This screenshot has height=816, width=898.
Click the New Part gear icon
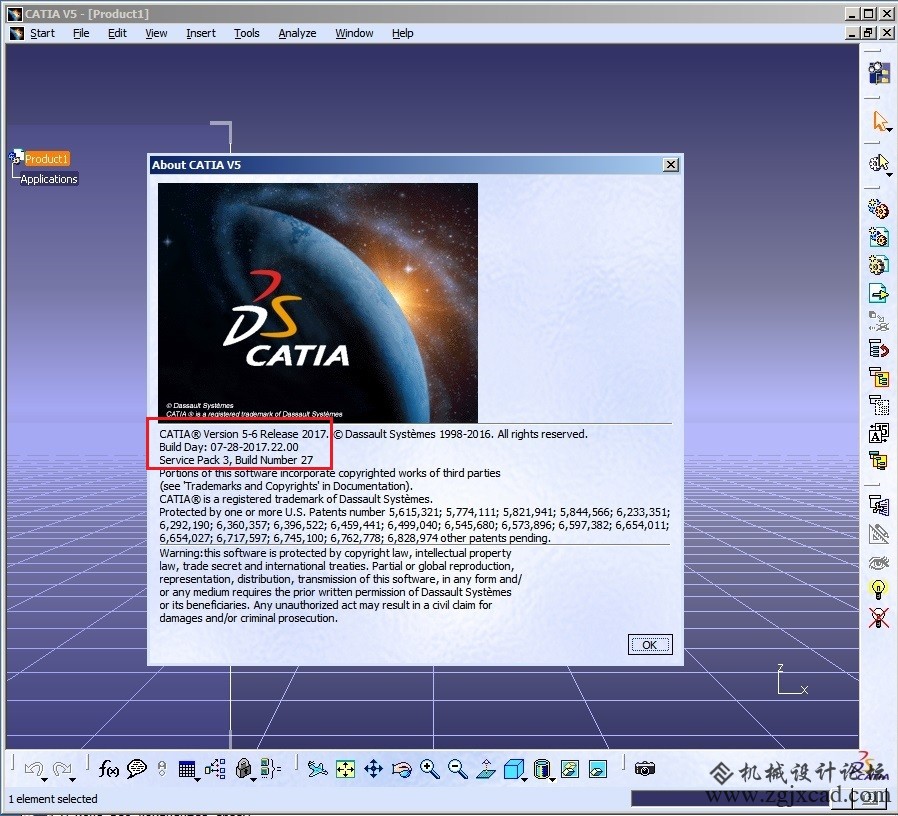coord(879,265)
